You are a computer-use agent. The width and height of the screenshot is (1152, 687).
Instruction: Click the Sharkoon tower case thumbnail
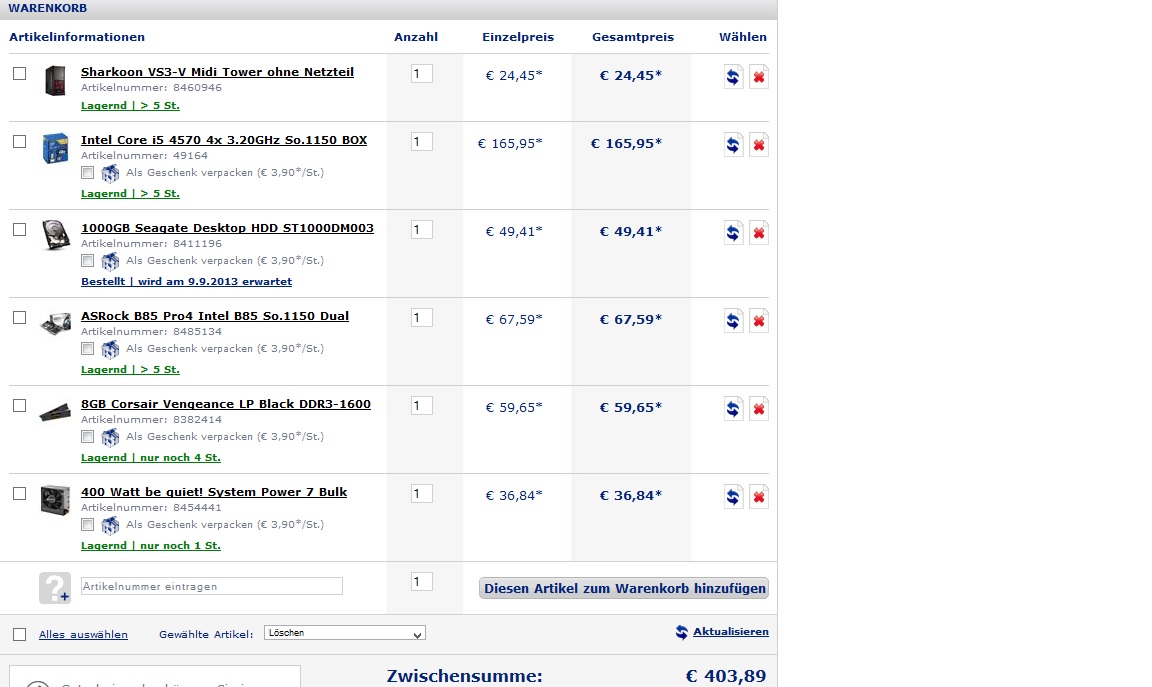click(x=55, y=80)
